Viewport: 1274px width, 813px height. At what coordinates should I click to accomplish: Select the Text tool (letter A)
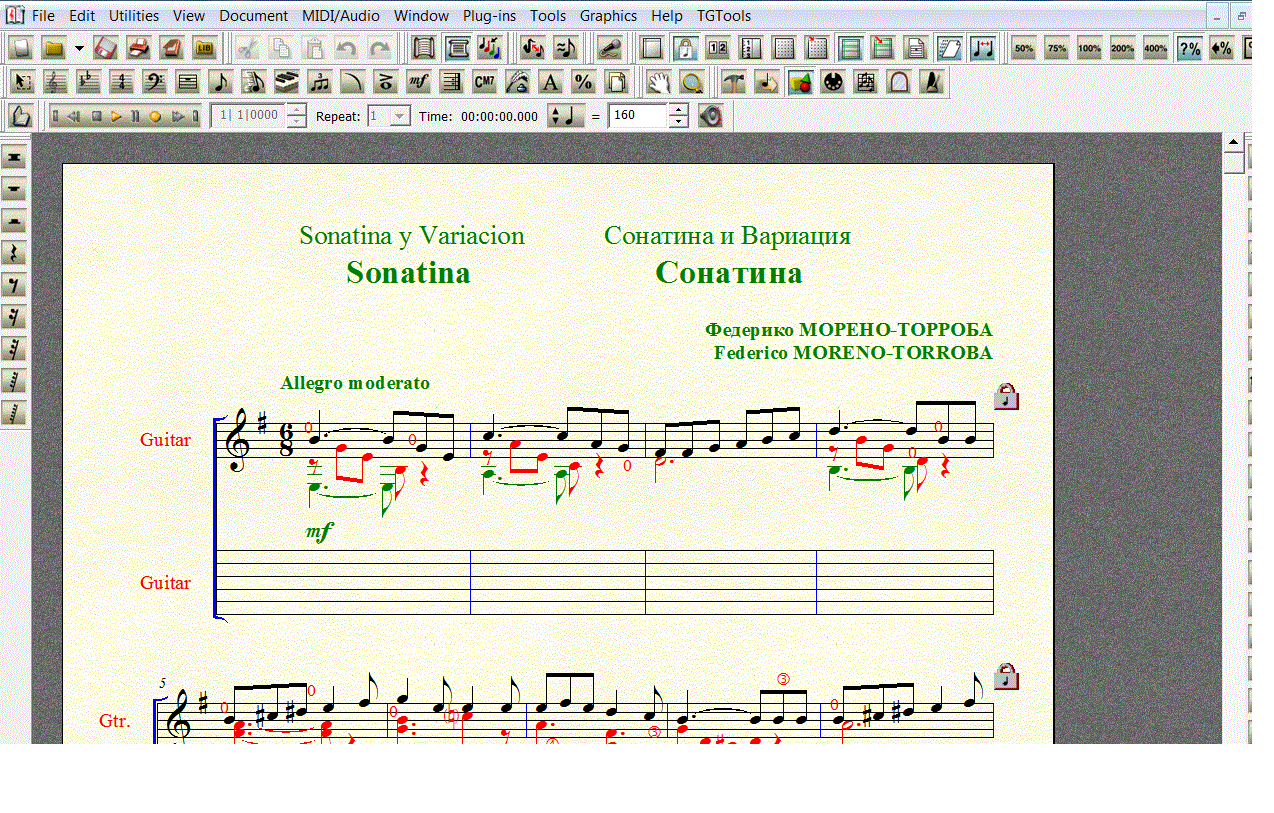coord(549,82)
